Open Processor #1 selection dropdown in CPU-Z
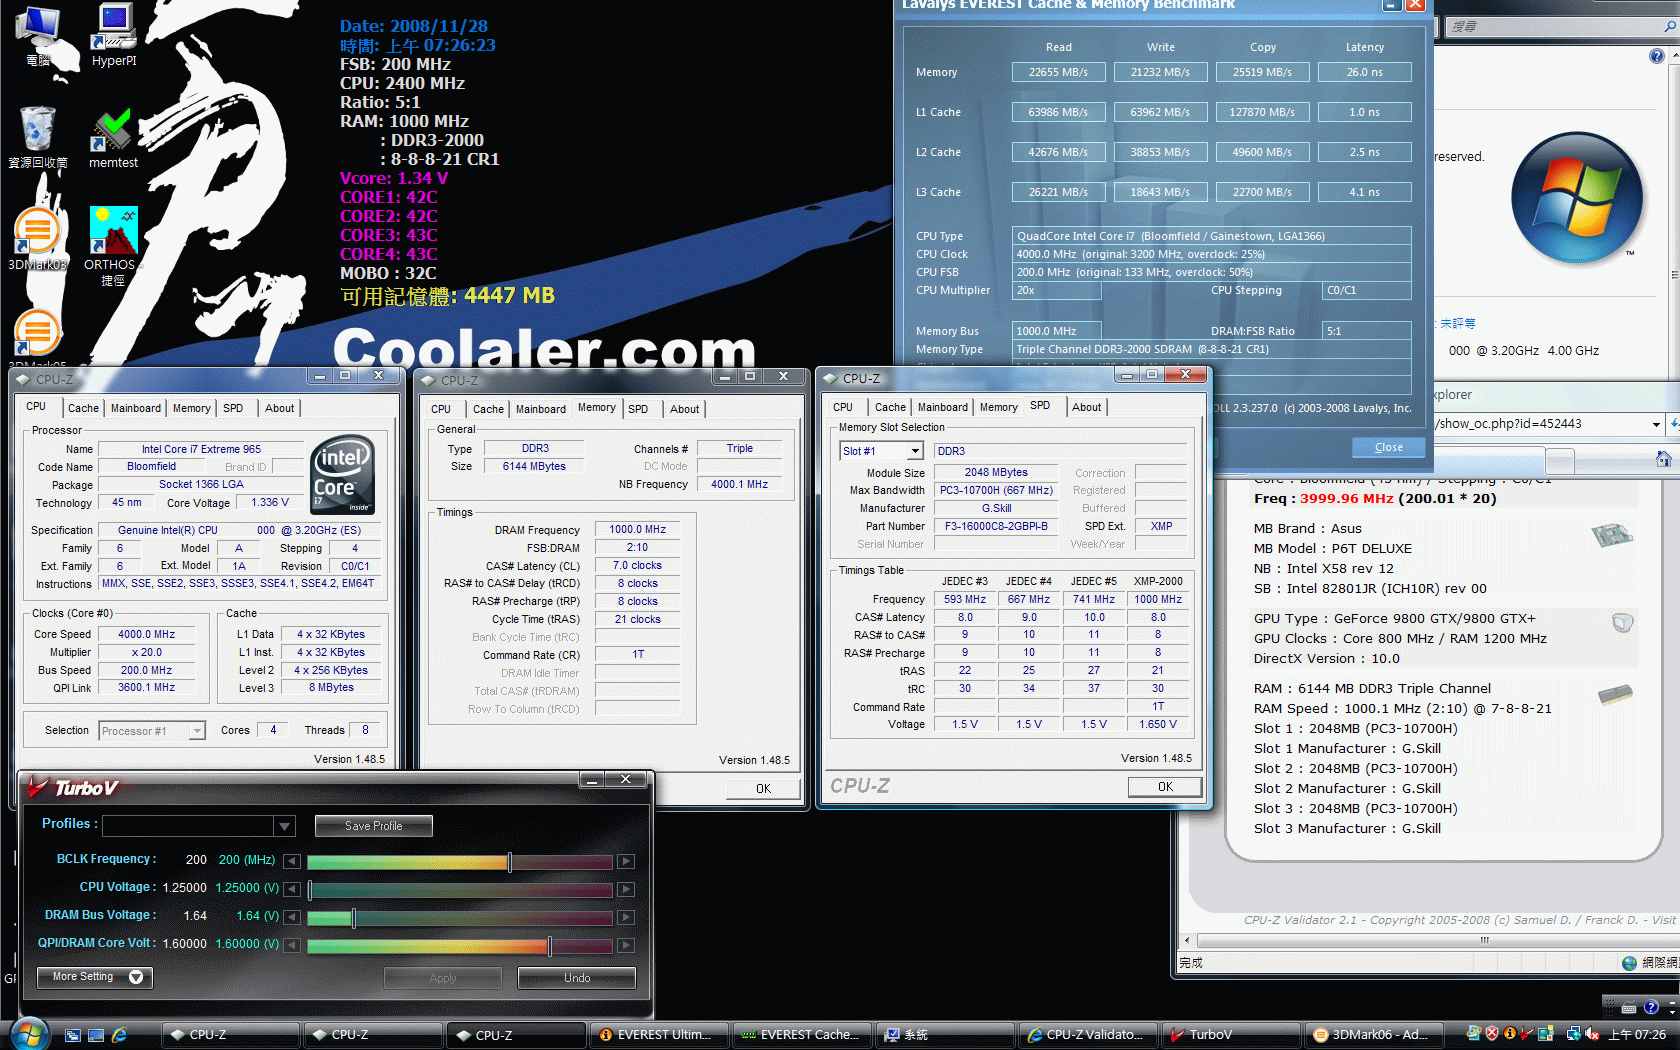 pyautogui.click(x=197, y=731)
